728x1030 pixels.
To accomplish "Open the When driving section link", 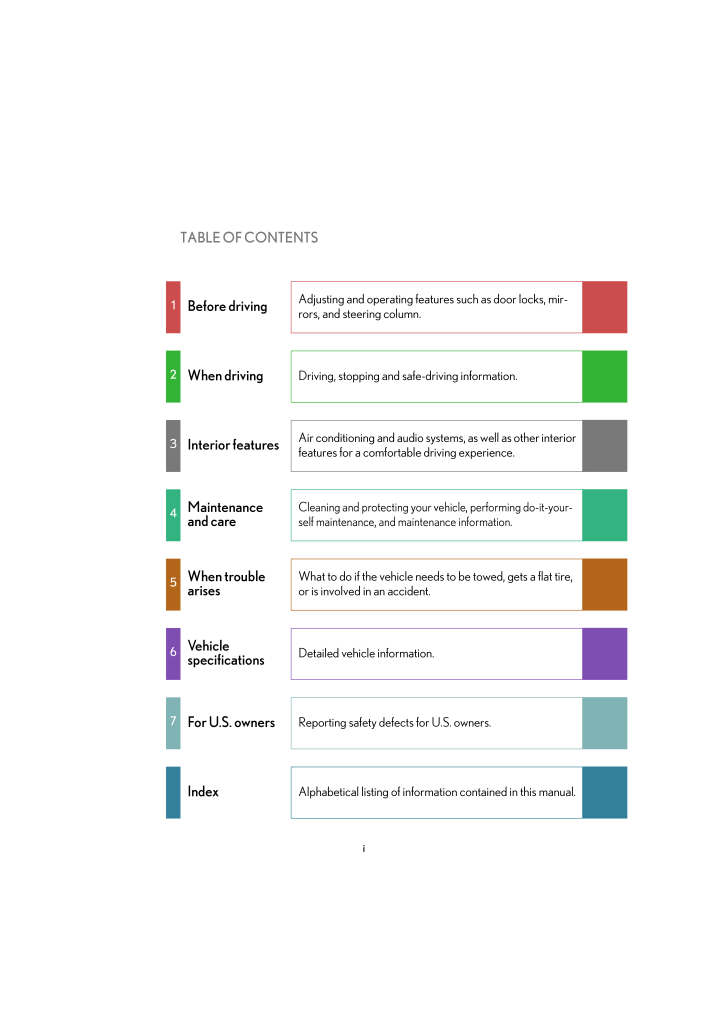I will [x=225, y=376].
